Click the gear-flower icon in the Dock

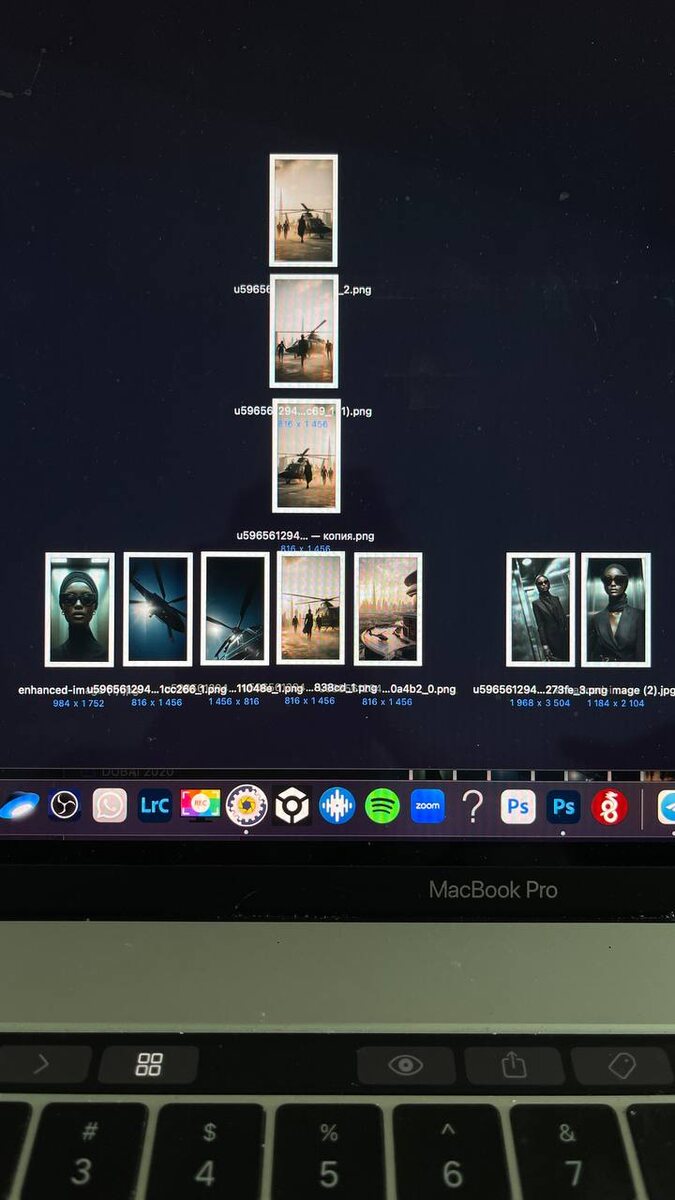pyautogui.click(x=246, y=805)
